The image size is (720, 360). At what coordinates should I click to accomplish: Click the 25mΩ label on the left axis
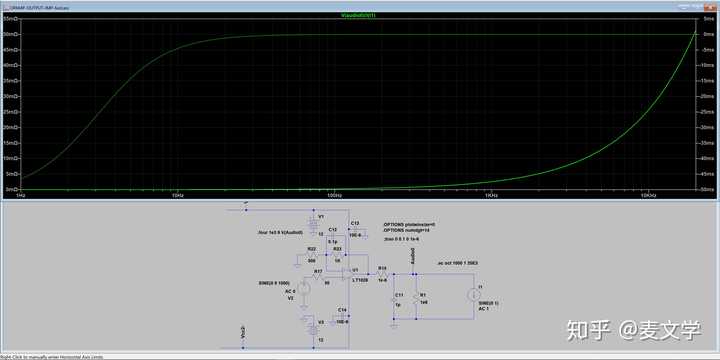click(x=10, y=112)
